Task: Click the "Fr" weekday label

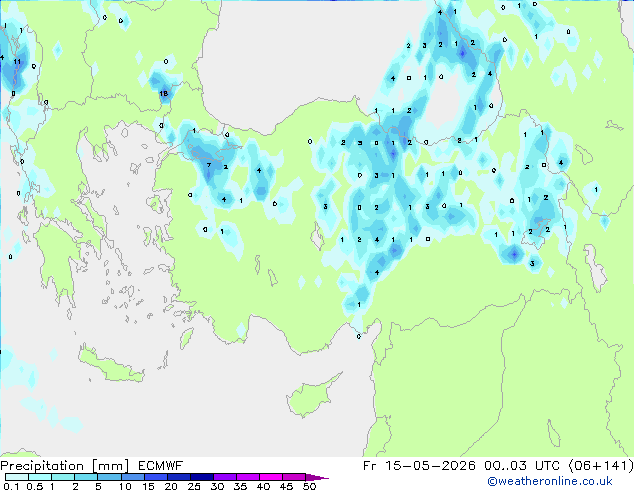Action: tap(370, 466)
